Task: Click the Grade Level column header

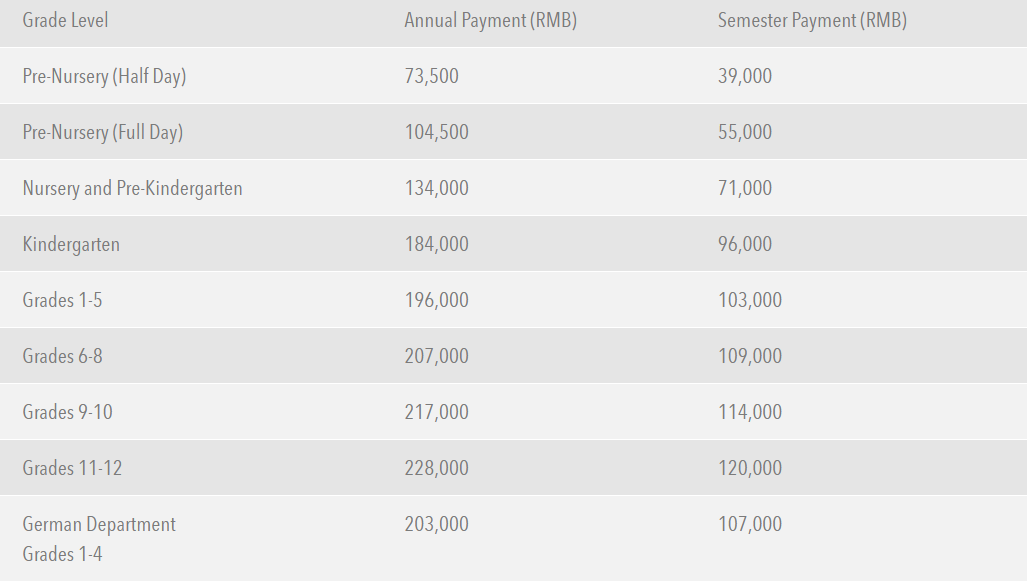Action: tap(65, 20)
